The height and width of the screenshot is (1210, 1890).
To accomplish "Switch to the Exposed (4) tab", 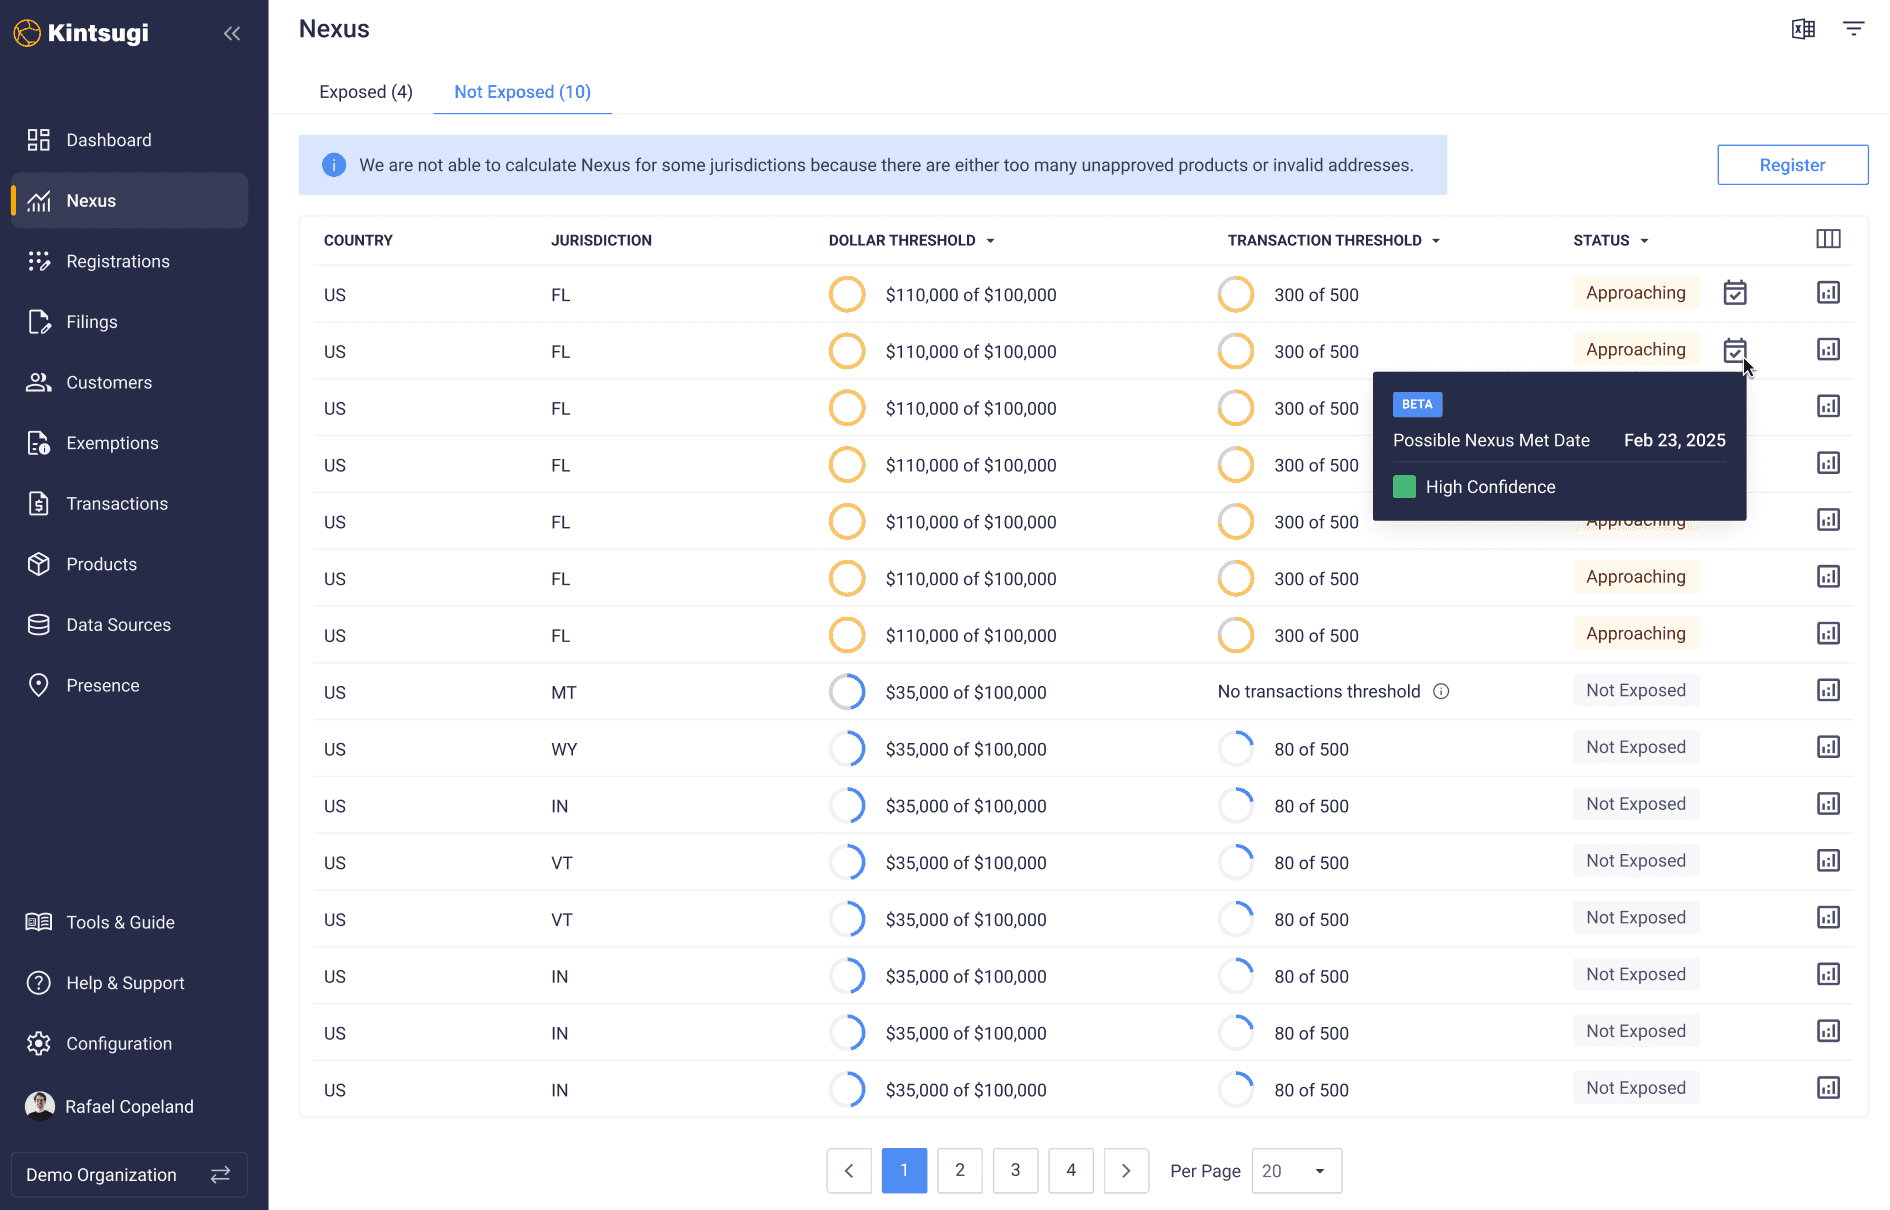I will (x=366, y=92).
